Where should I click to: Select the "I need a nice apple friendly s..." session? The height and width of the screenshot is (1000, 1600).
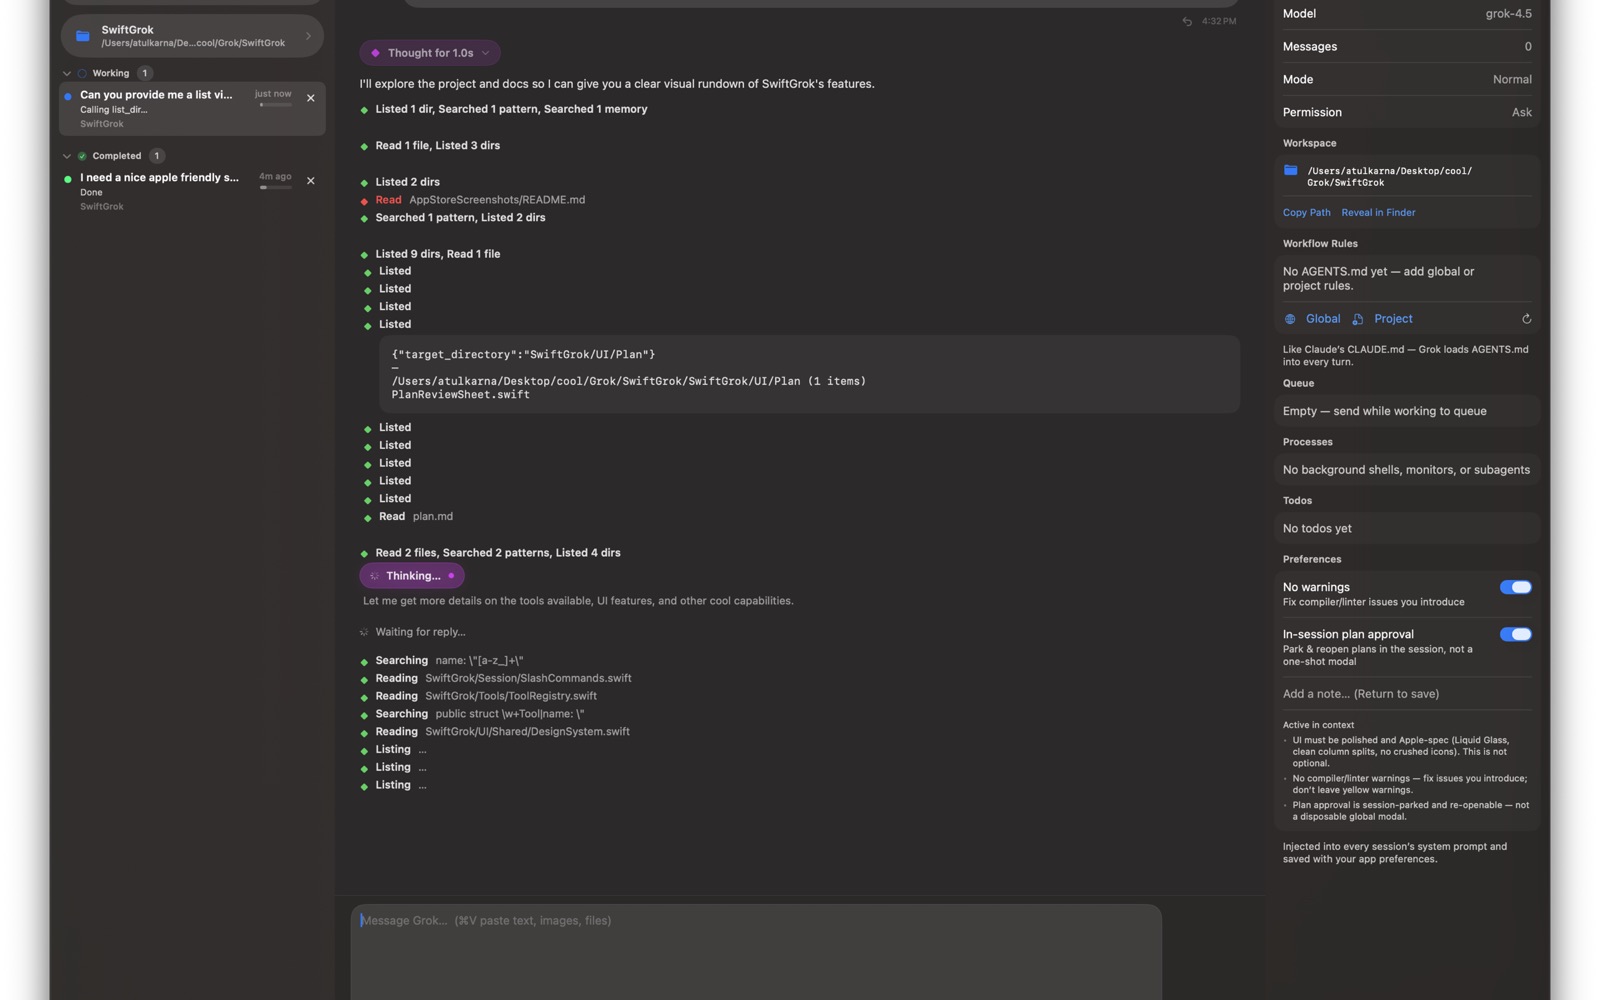click(192, 191)
